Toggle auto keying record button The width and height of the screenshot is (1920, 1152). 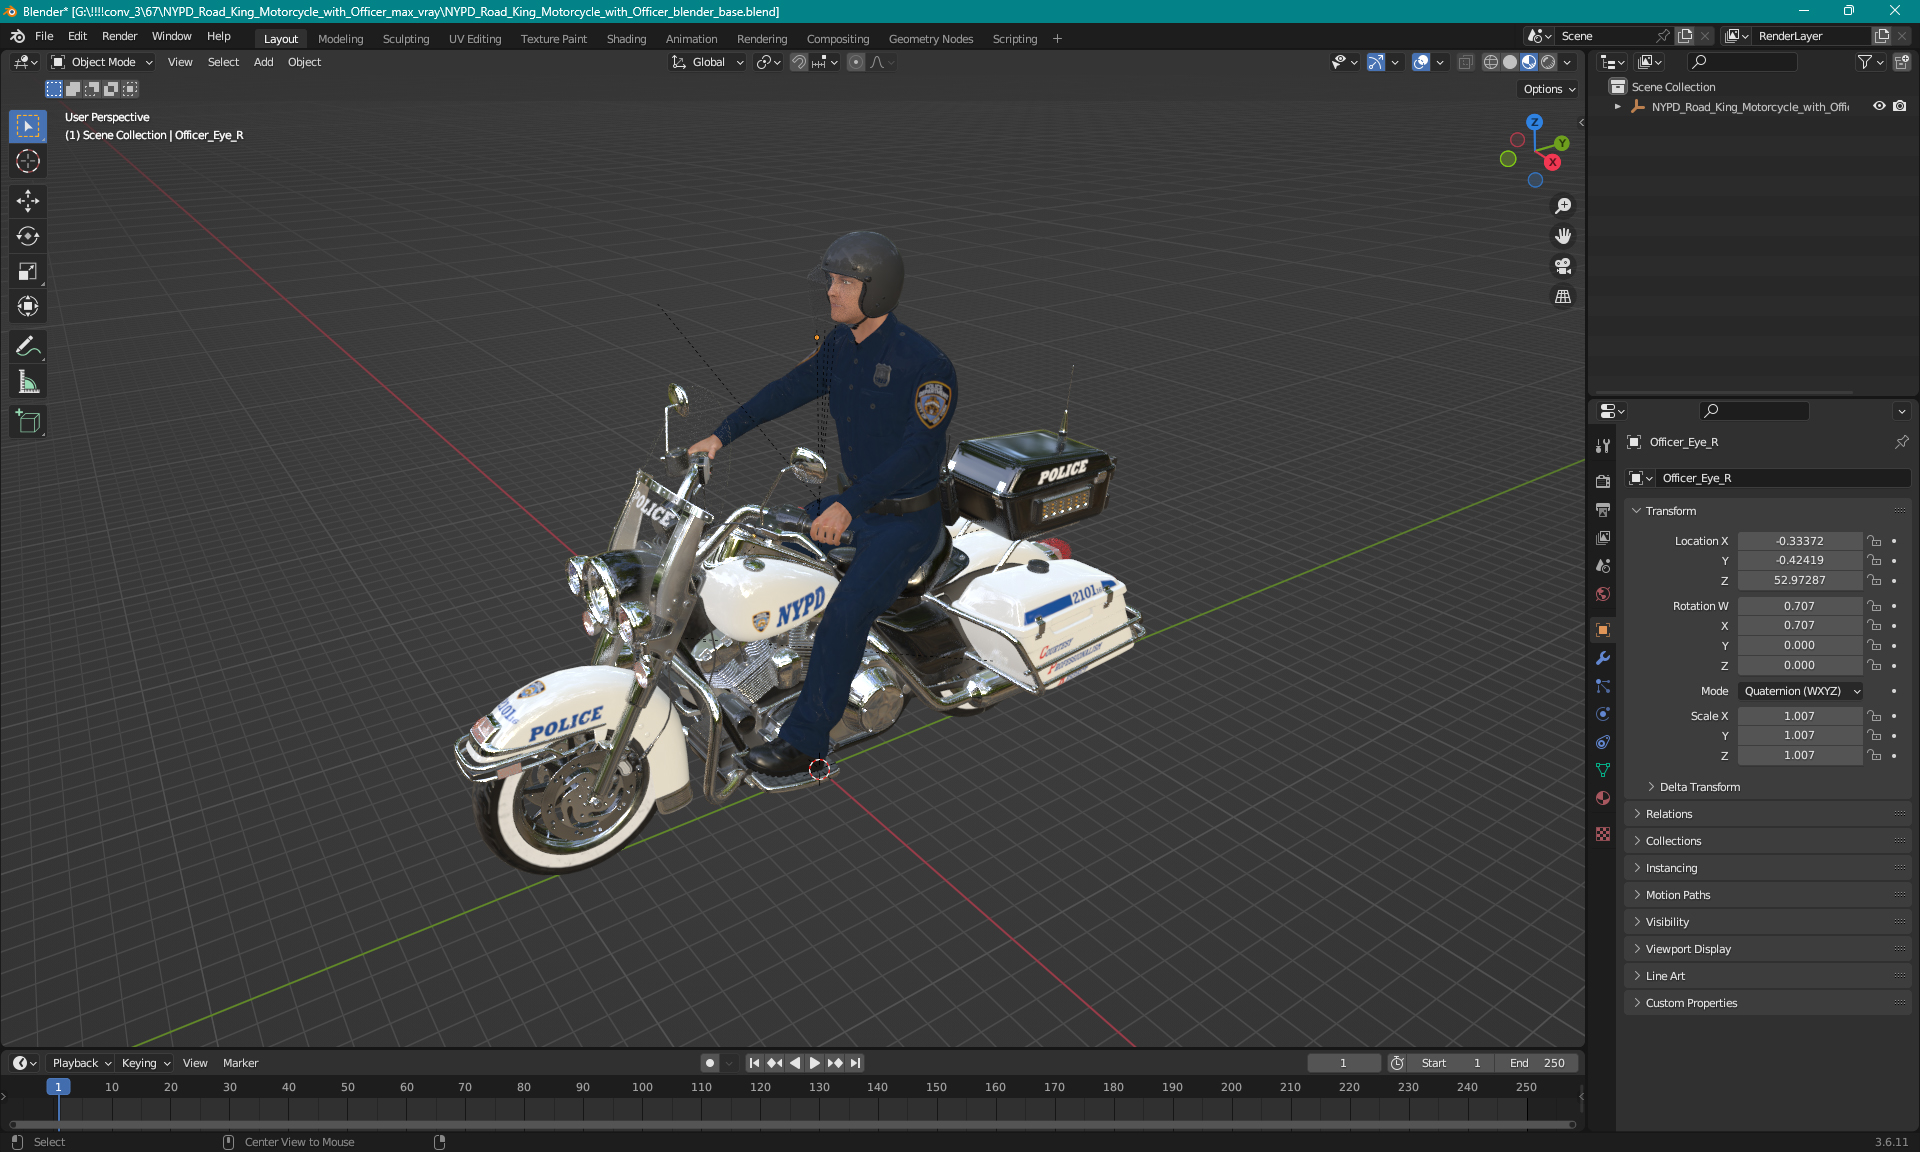[710, 1063]
